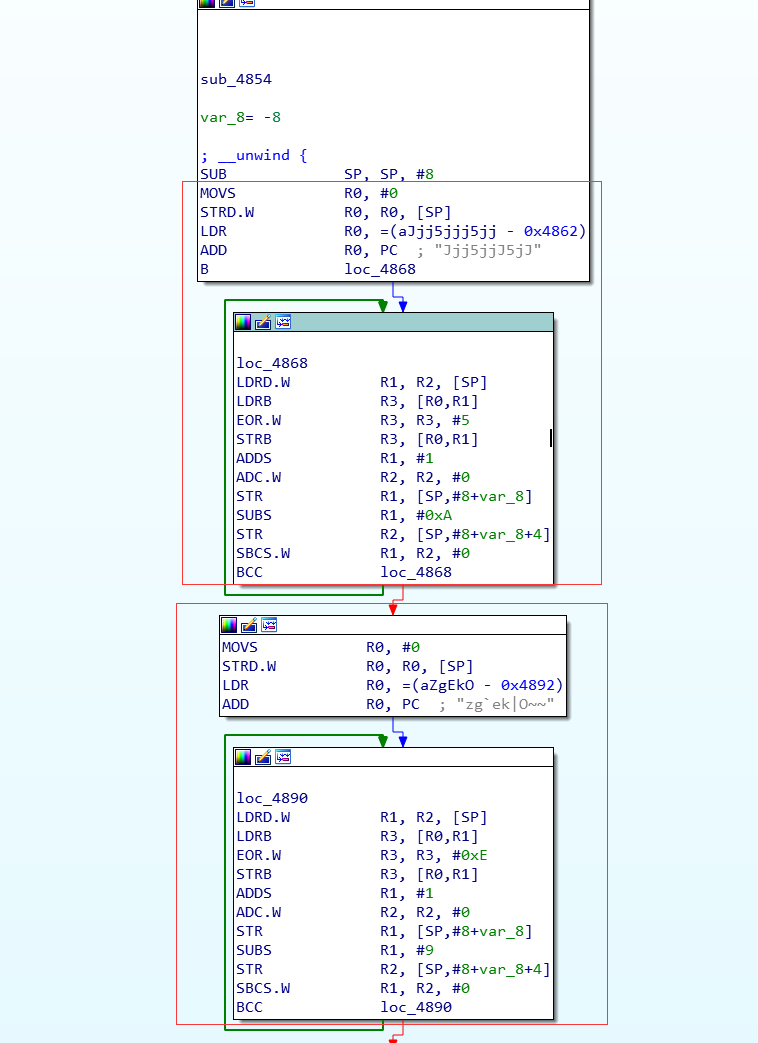Select the EOR.W R3, R3, #0xE instruction

362,855
